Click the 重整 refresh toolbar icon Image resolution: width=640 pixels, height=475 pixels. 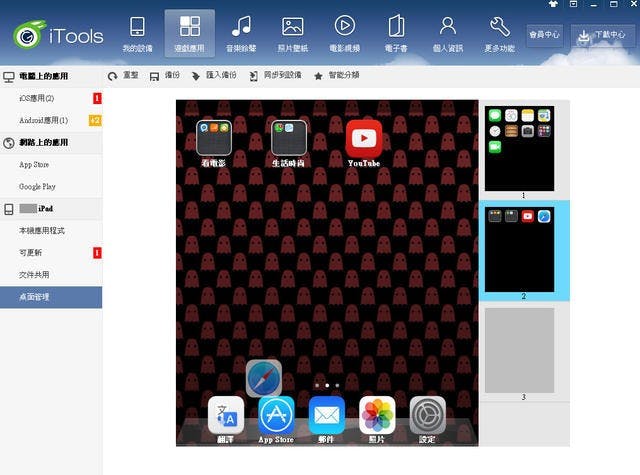coord(123,76)
